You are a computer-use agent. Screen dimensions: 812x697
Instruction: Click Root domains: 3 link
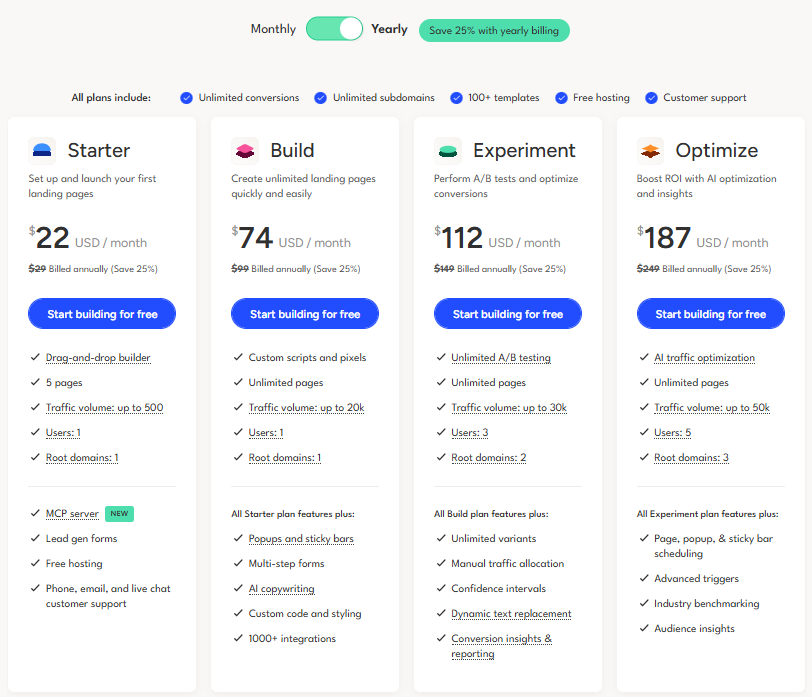[691, 458]
